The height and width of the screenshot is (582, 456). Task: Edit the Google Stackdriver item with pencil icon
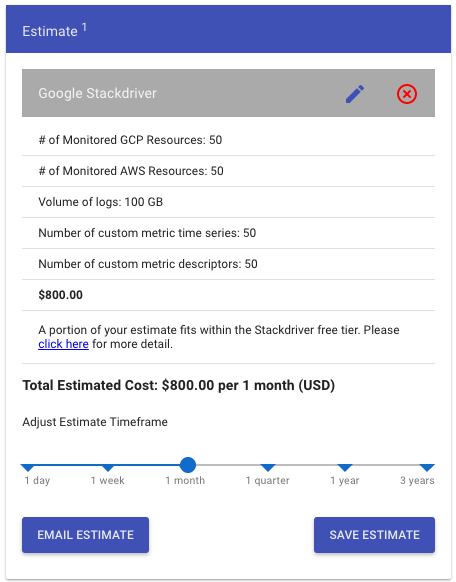pyautogui.click(x=355, y=94)
